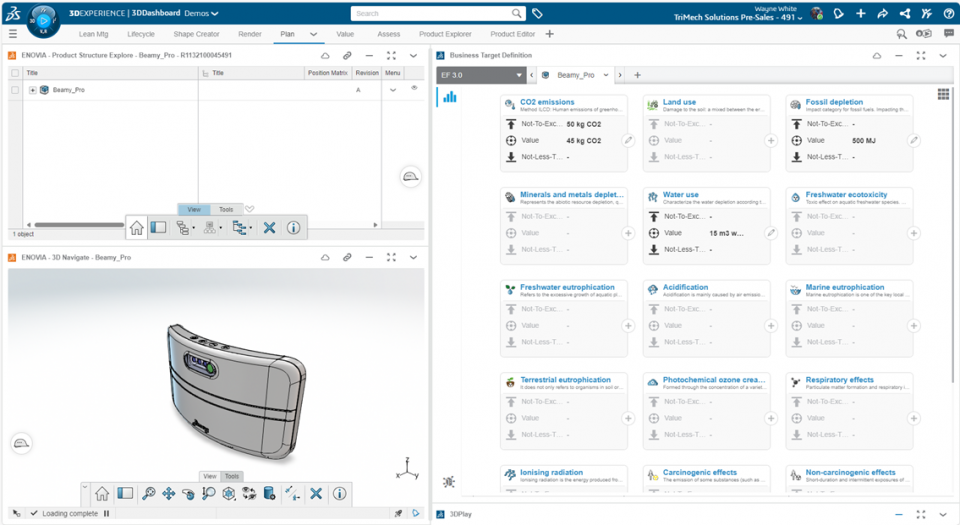Toggle visibility eye for Beamy_Pro row
This screenshot has height=525, width=960.
point(414,88)
